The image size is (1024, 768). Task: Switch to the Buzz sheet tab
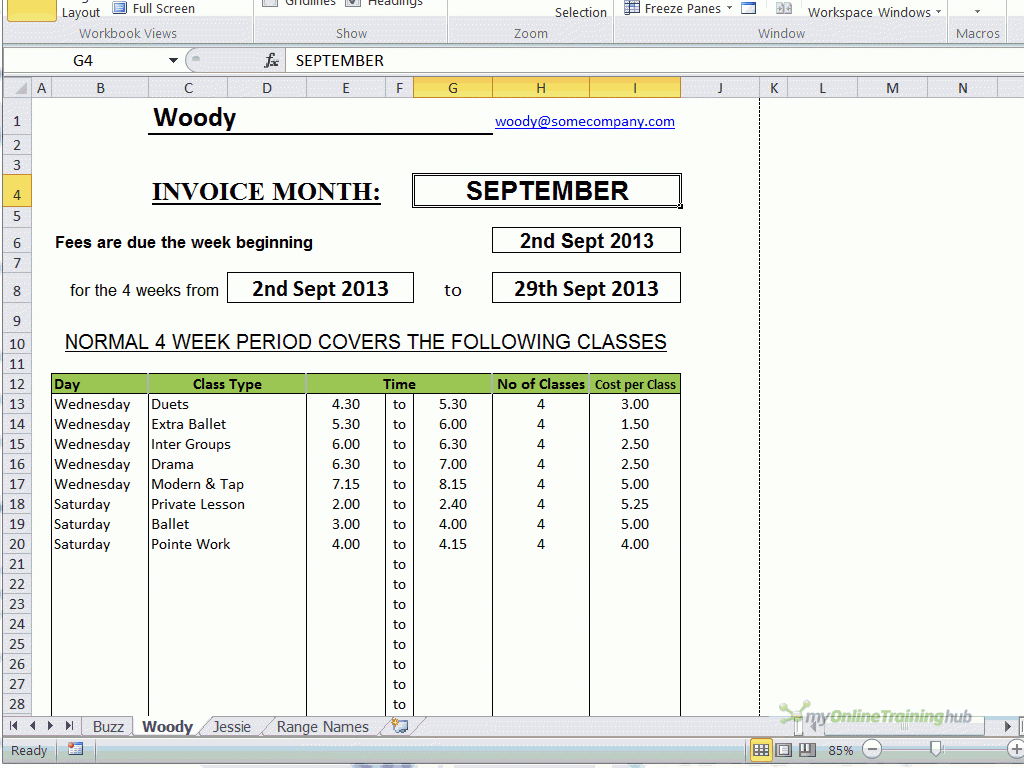[x=107, y=727]
